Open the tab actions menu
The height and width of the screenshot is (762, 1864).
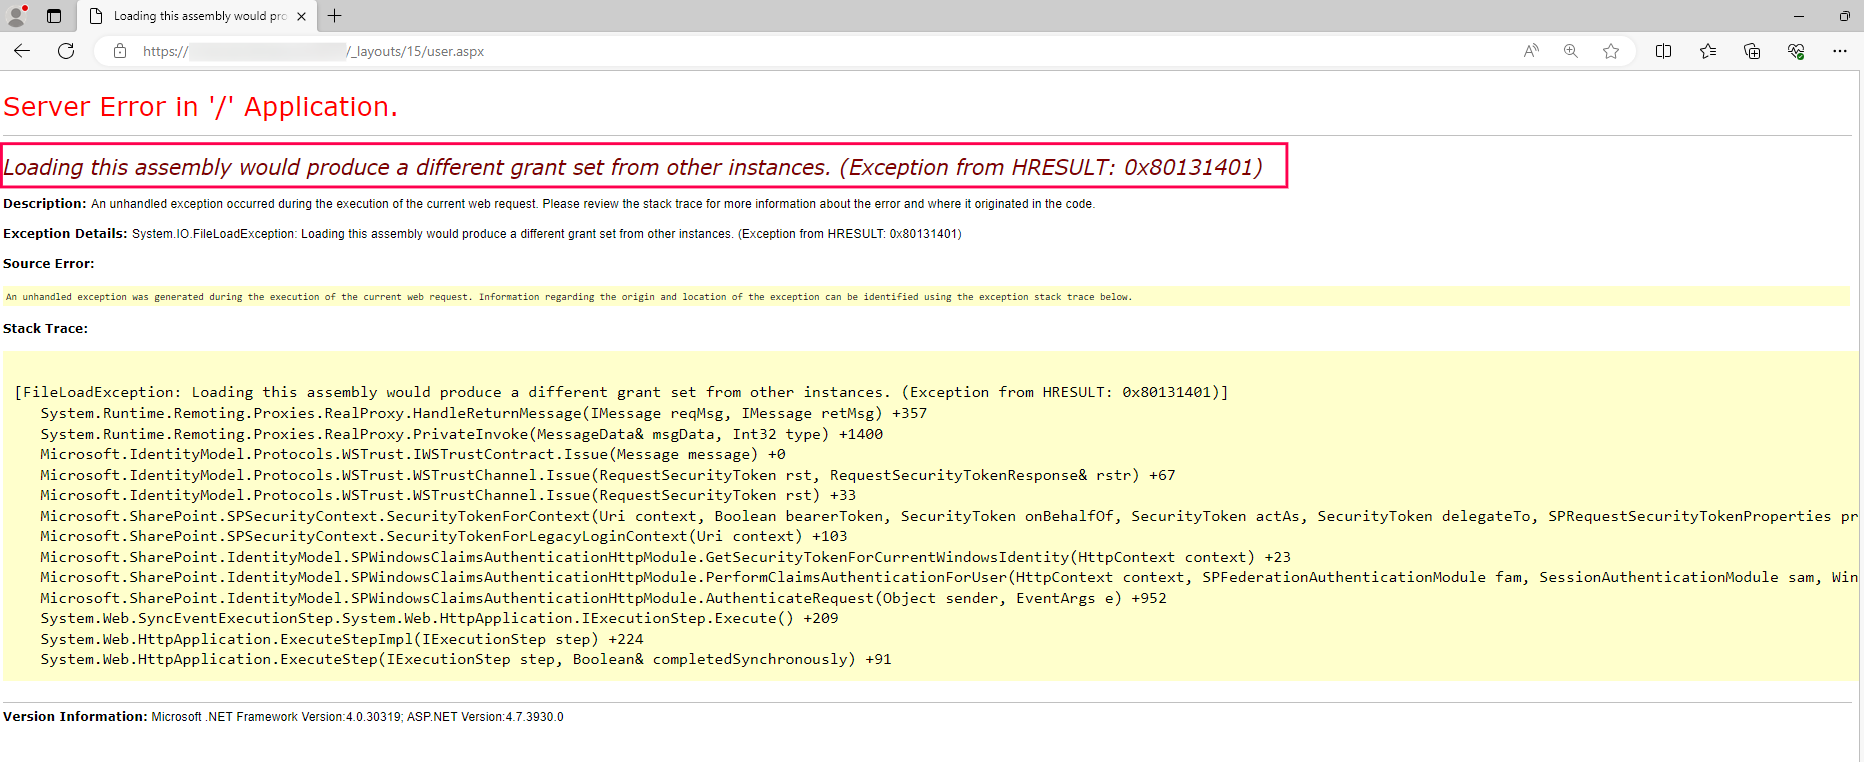click(54, 16)
